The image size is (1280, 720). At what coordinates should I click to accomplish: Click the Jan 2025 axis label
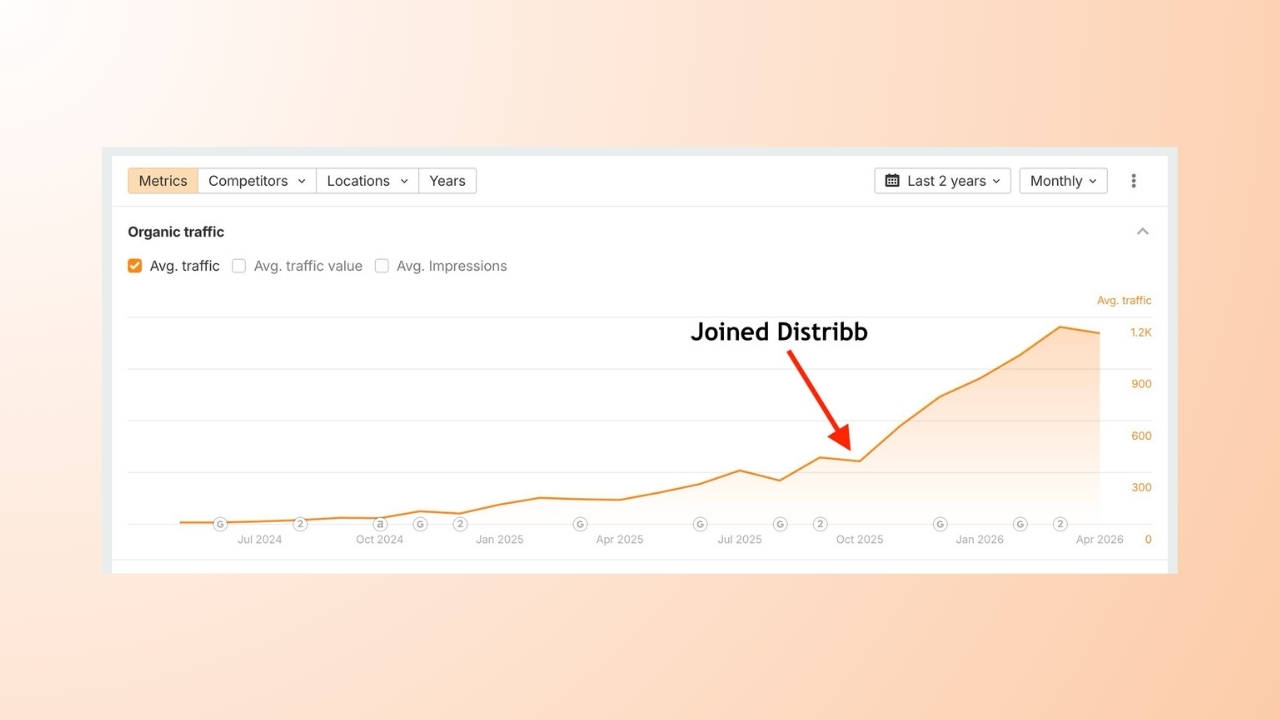coord(500,540)
